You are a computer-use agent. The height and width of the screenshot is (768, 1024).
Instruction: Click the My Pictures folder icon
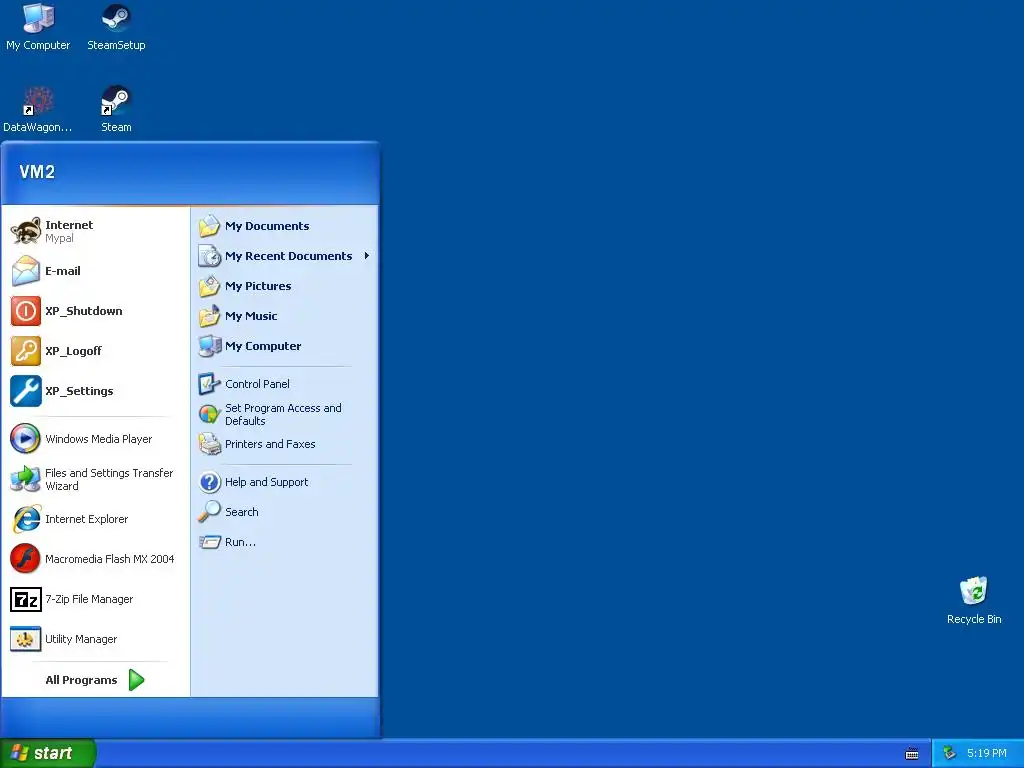pos(210,286)
